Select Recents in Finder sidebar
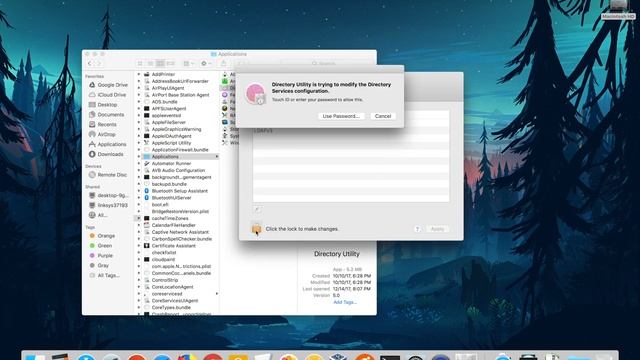 (102, 124)
